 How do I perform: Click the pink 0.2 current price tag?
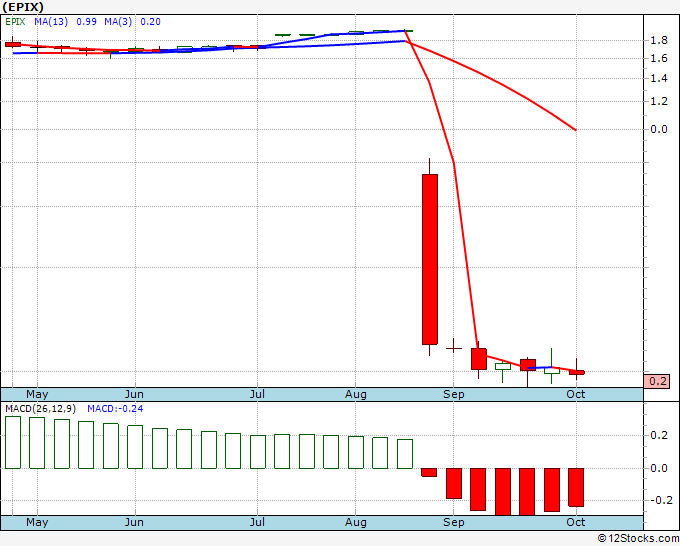(x=657, y=381)
